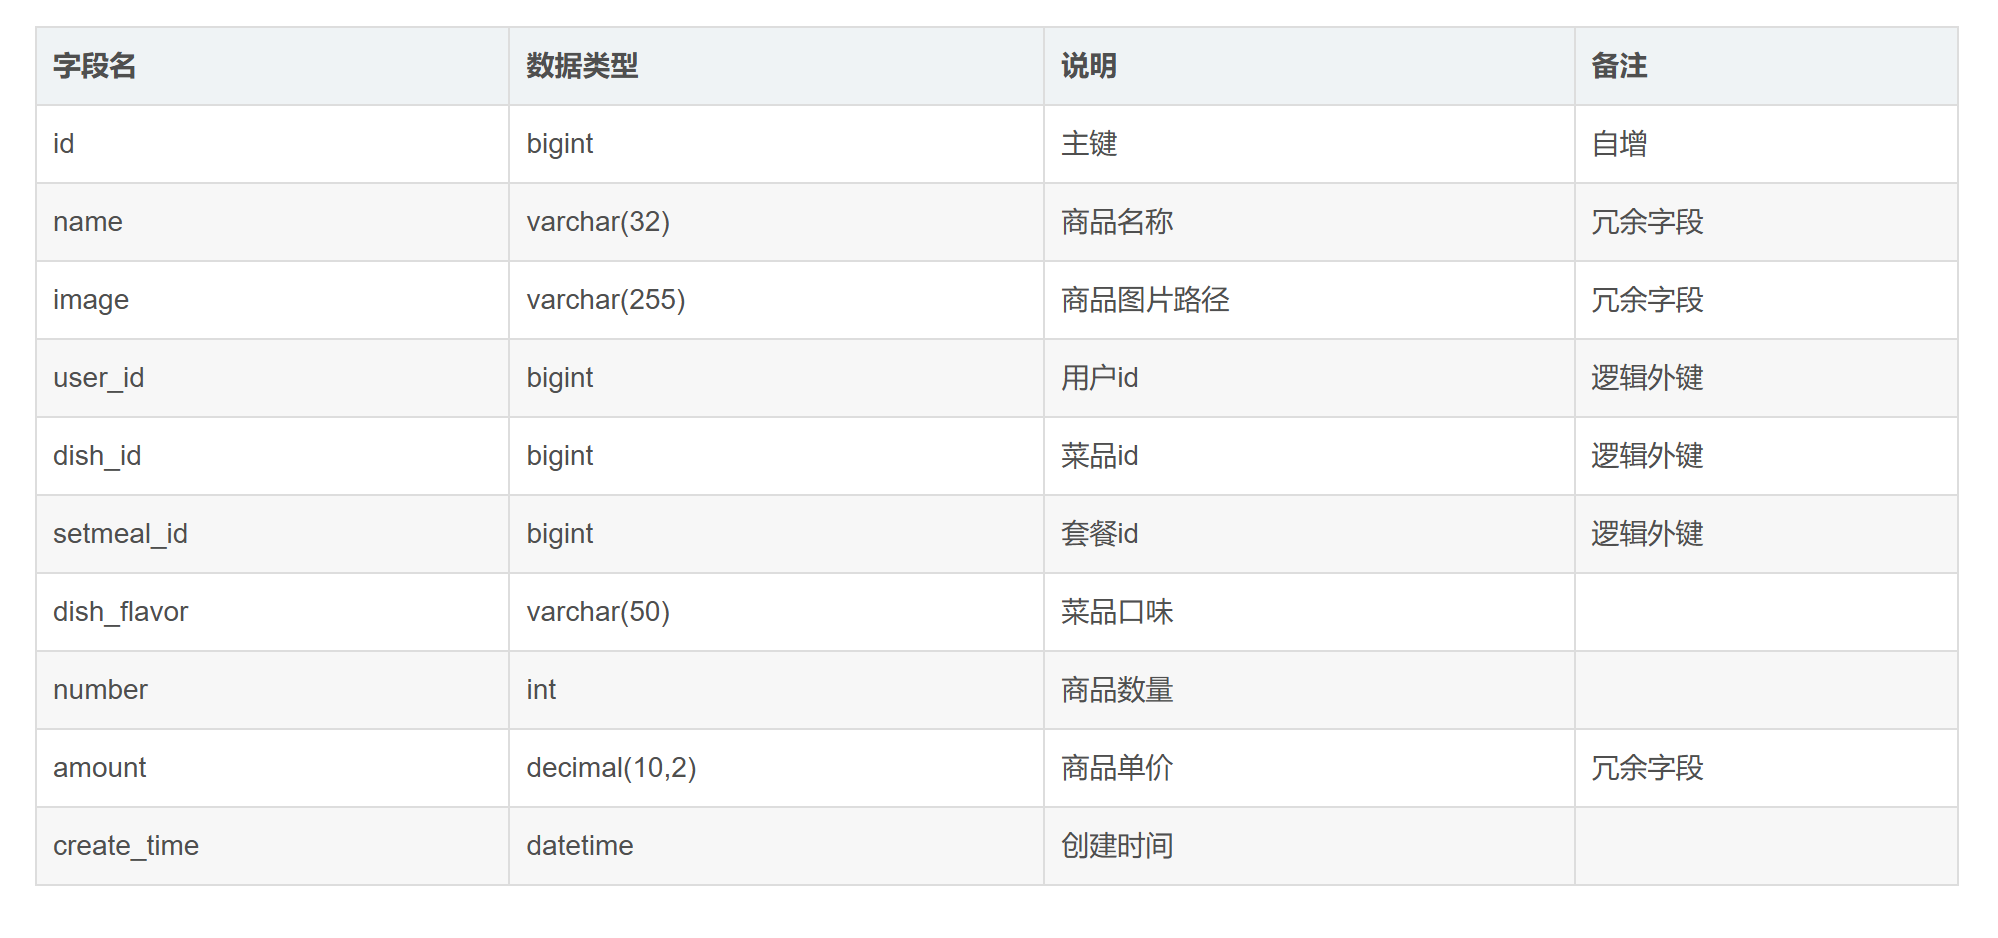Select the user_id field cell
The width and height of the screenshot is (1998, 938).
(x=272, y=378)
